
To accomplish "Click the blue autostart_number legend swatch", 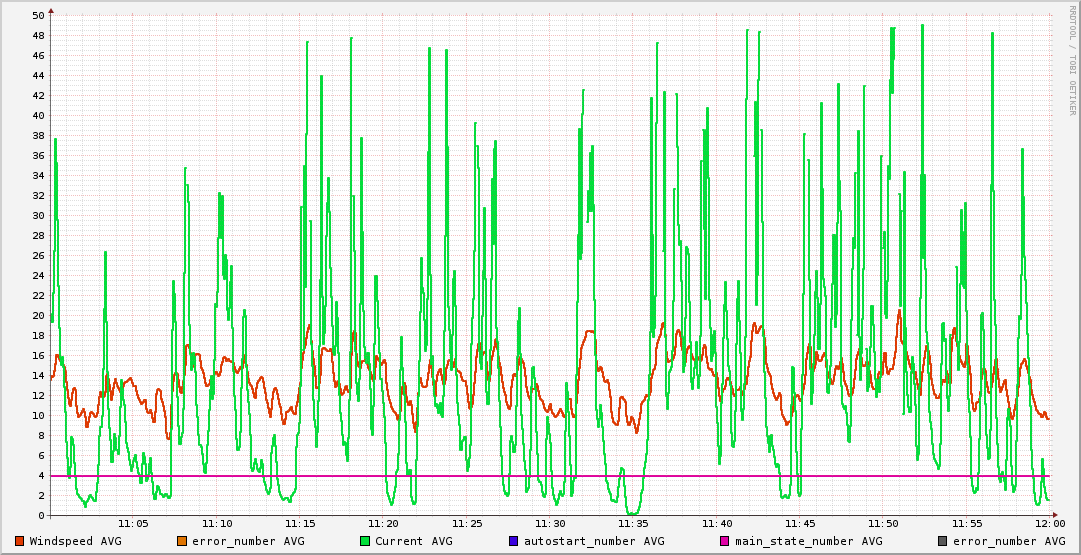I will [514, 541].
